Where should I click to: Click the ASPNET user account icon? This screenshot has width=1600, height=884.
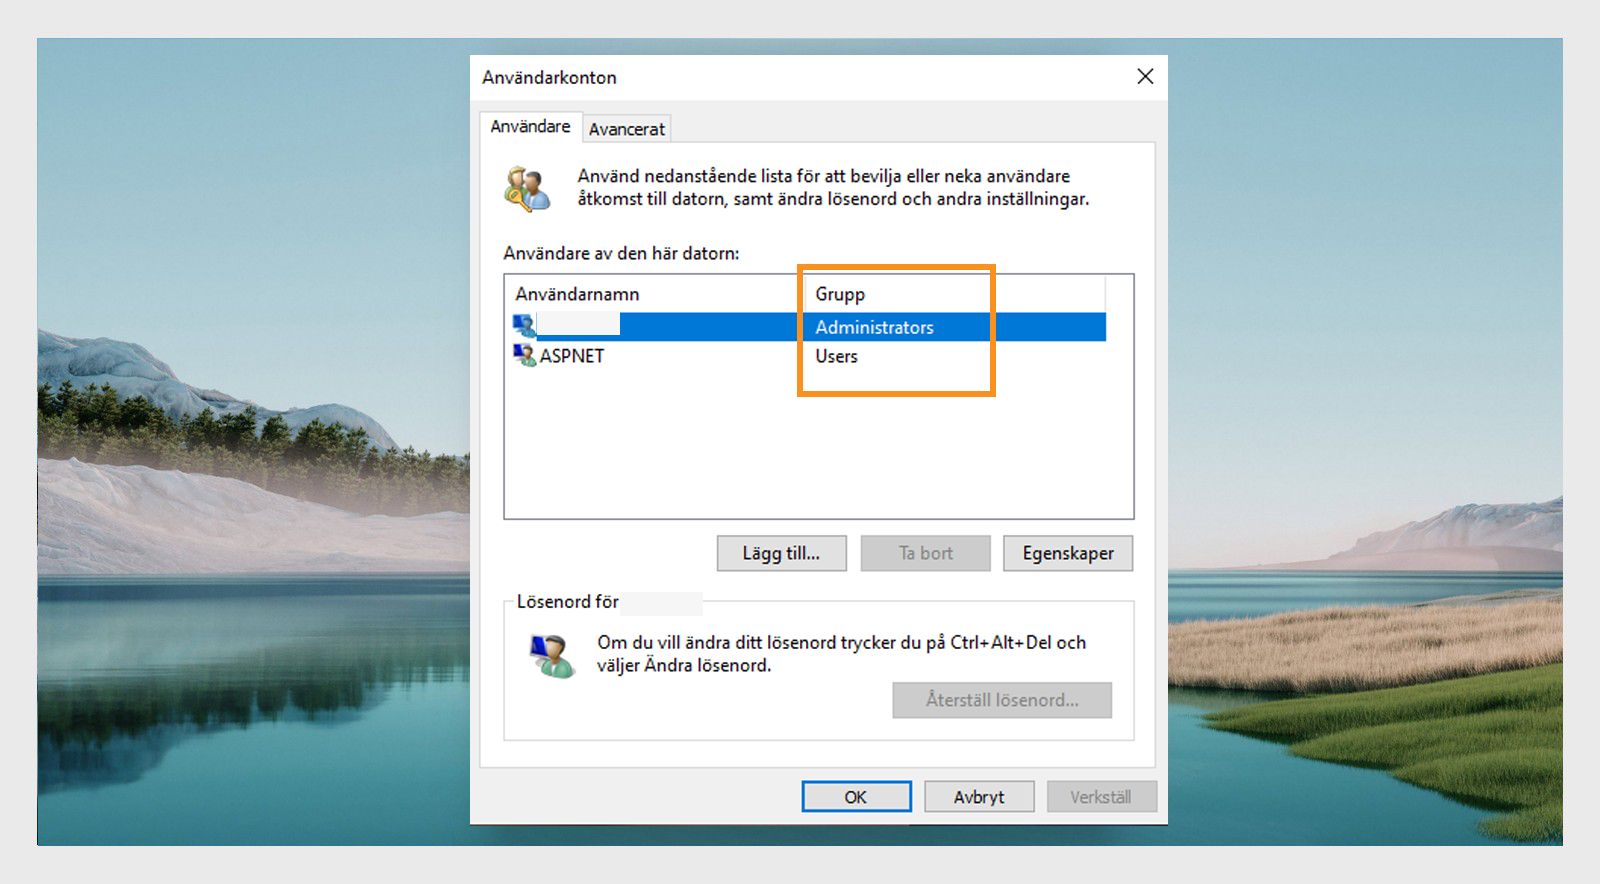(524, 355)
